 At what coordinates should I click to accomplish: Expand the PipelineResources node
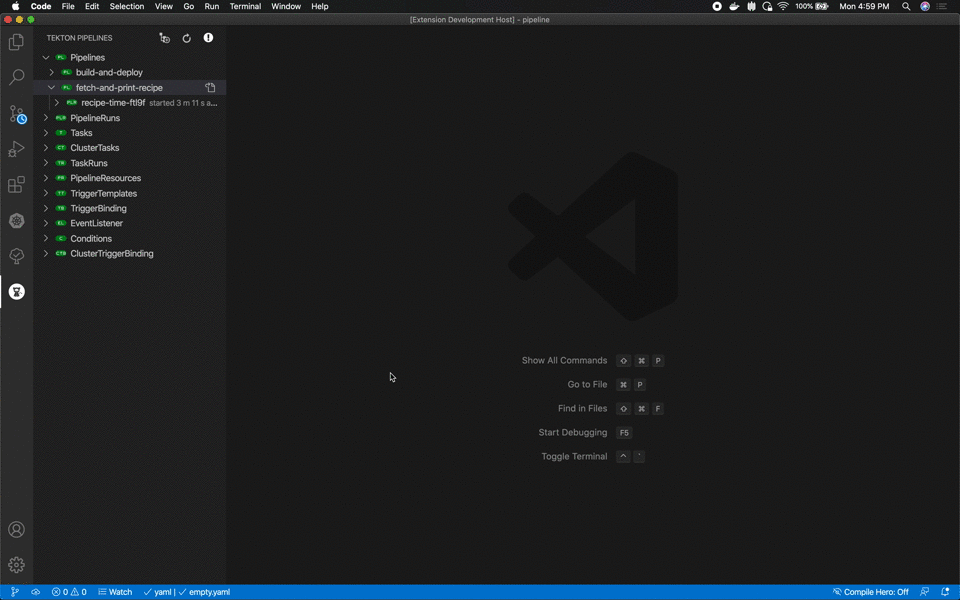46,178
